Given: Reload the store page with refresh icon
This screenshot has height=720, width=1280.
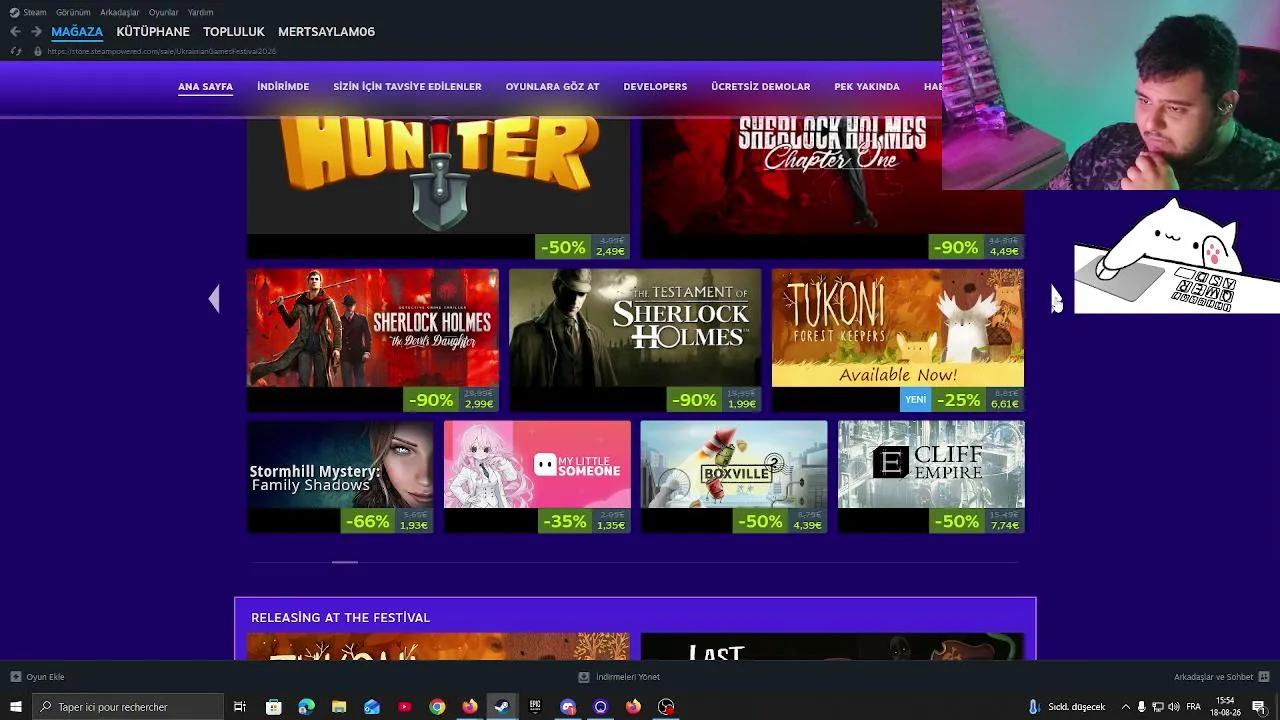Looking at the screenshot, I should click(x=15, y=51).
